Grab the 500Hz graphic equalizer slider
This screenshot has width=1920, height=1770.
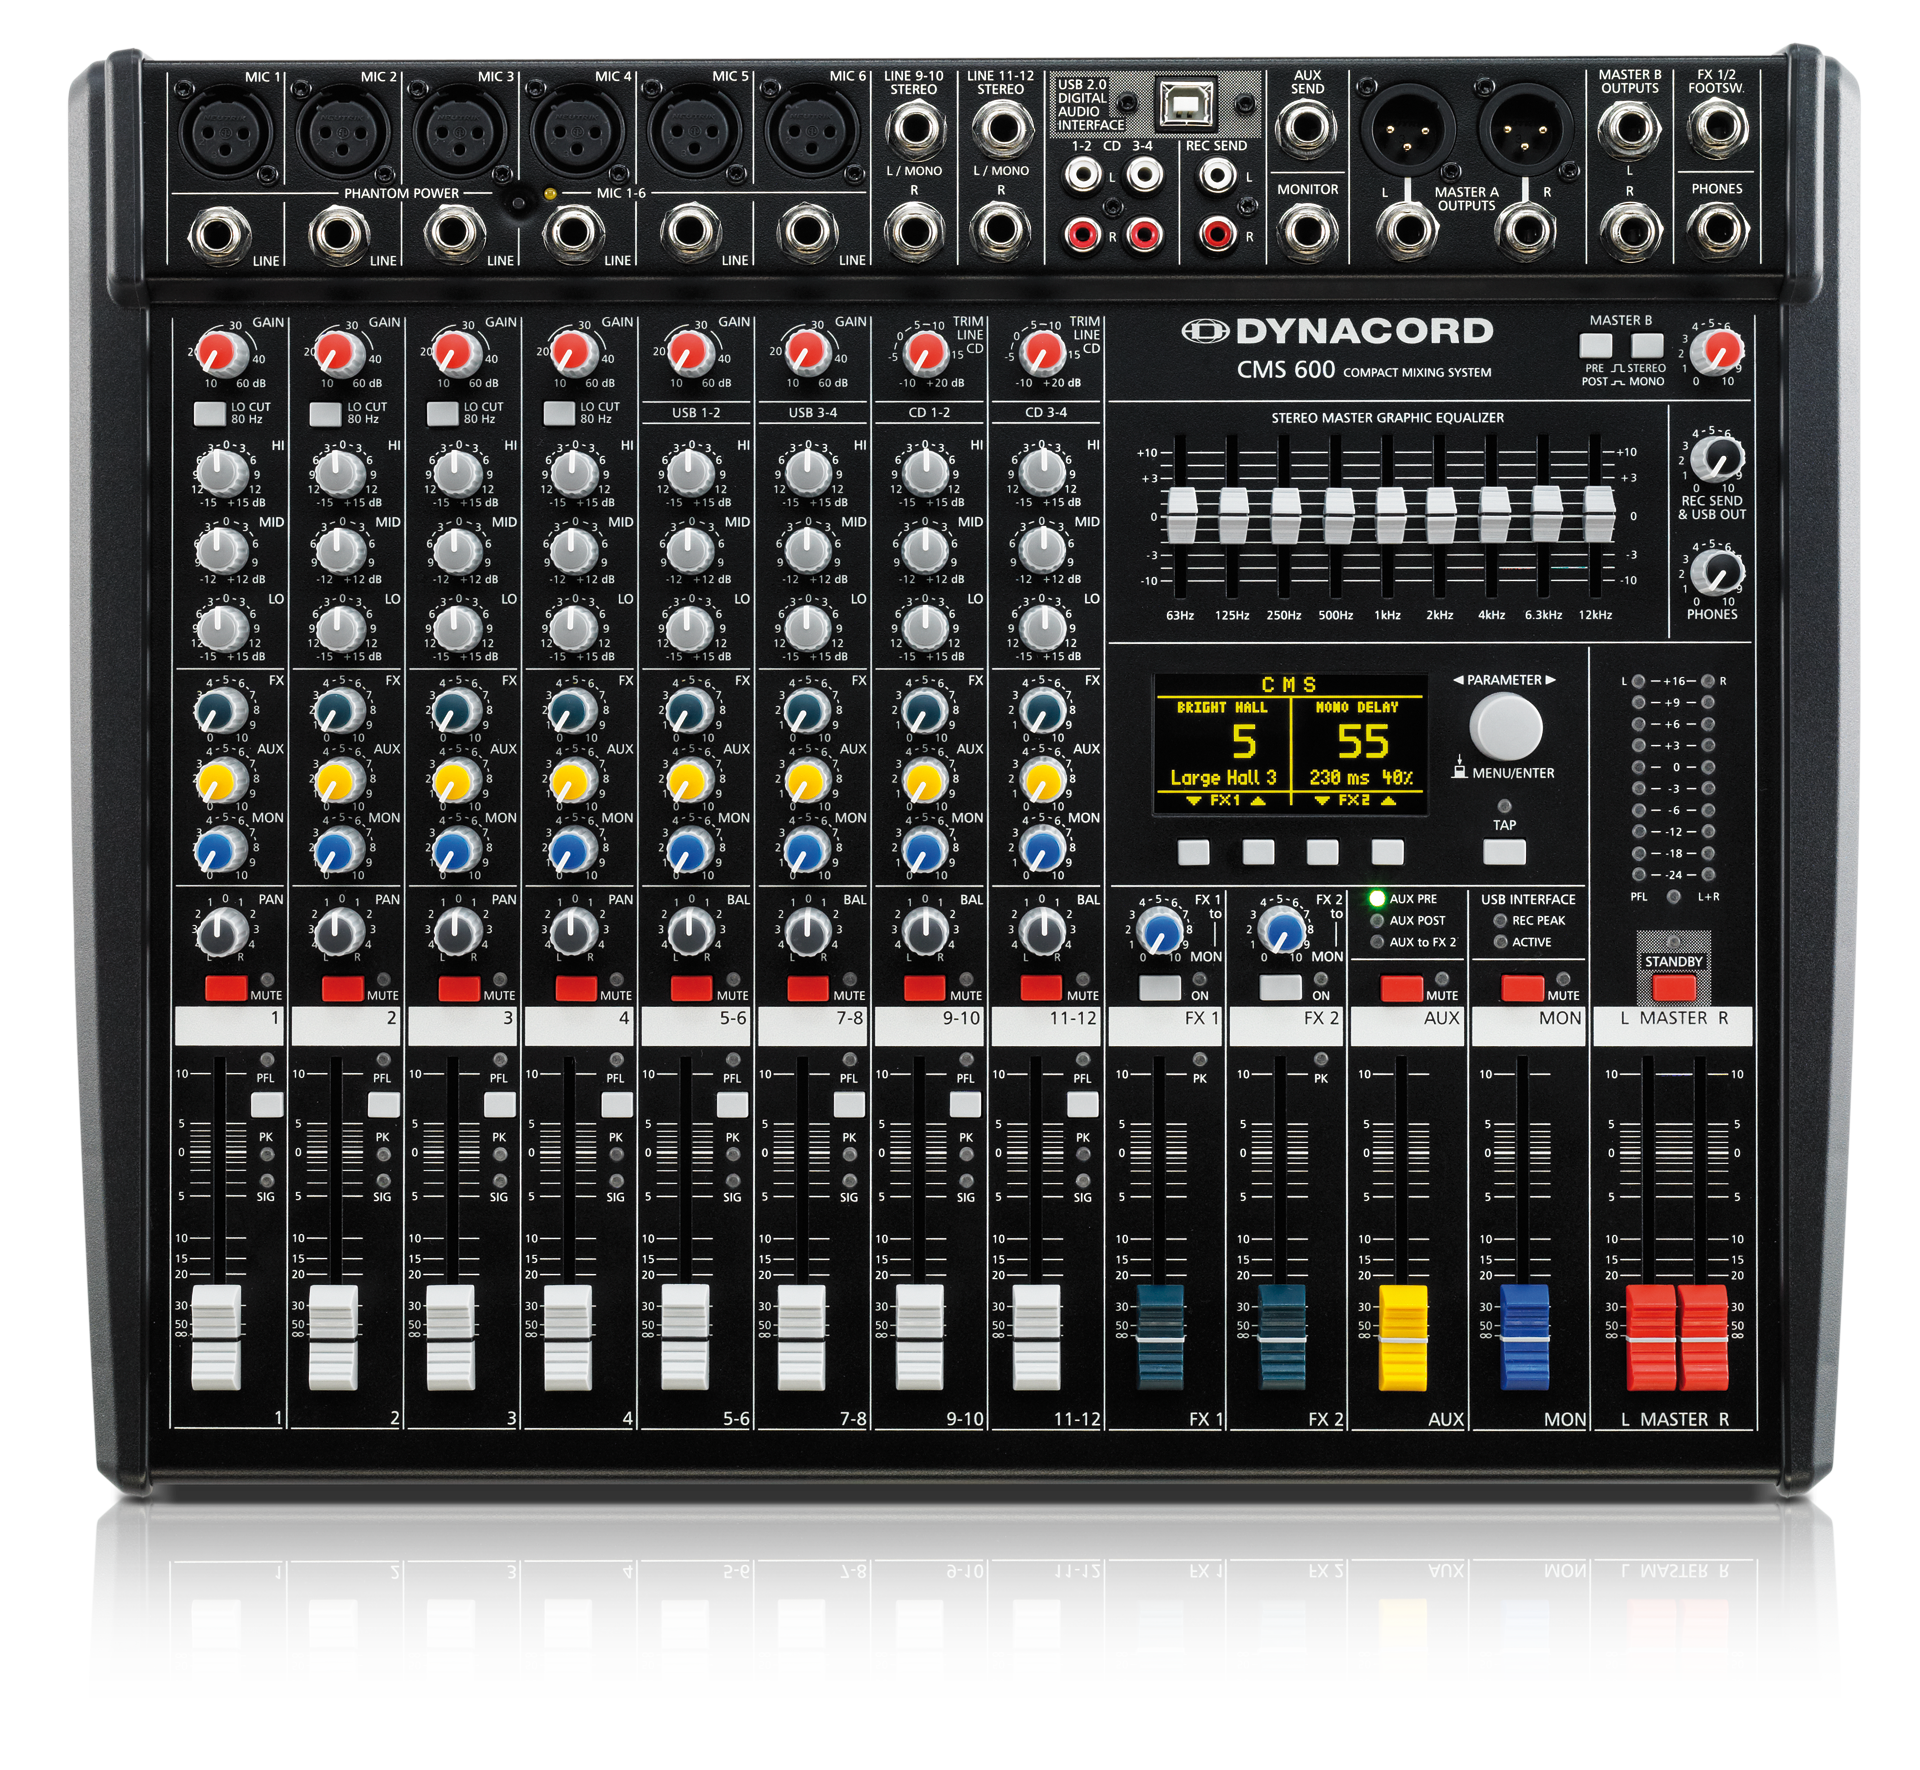(1338, 516)
